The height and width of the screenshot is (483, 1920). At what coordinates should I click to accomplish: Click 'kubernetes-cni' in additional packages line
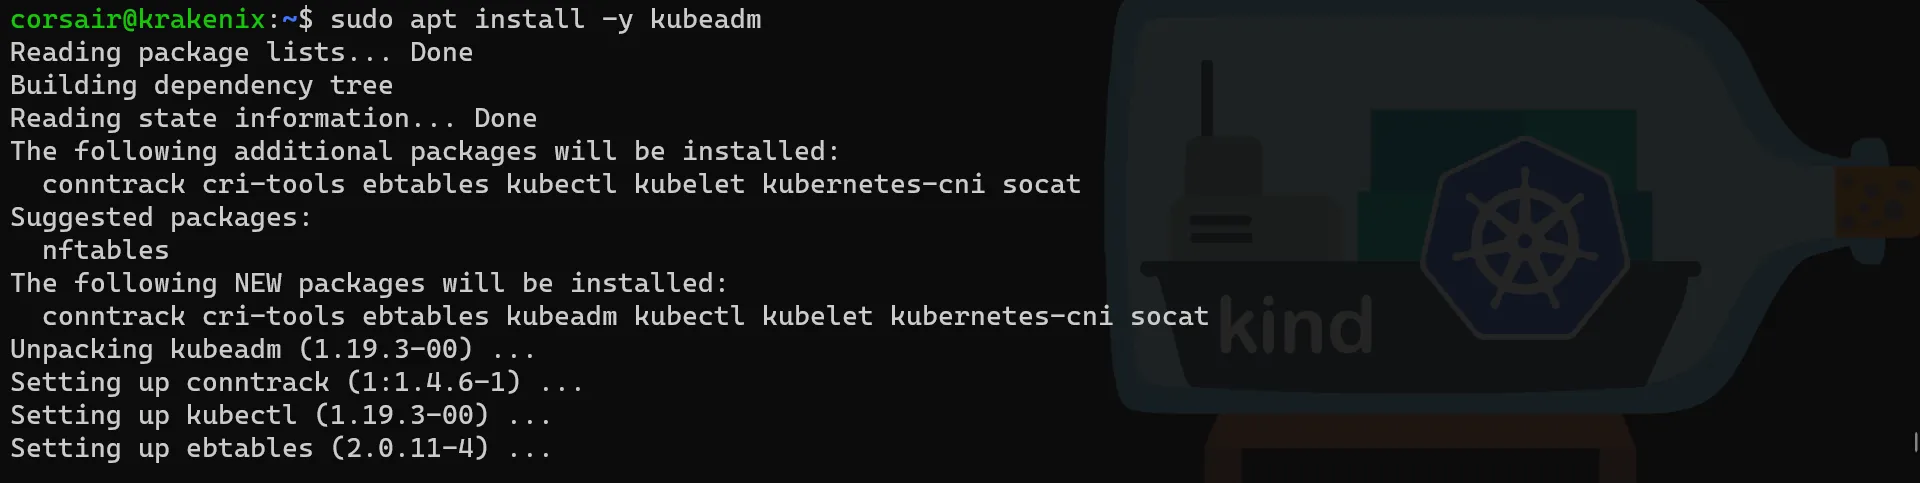pyautogui.click(x=873, y=184)
